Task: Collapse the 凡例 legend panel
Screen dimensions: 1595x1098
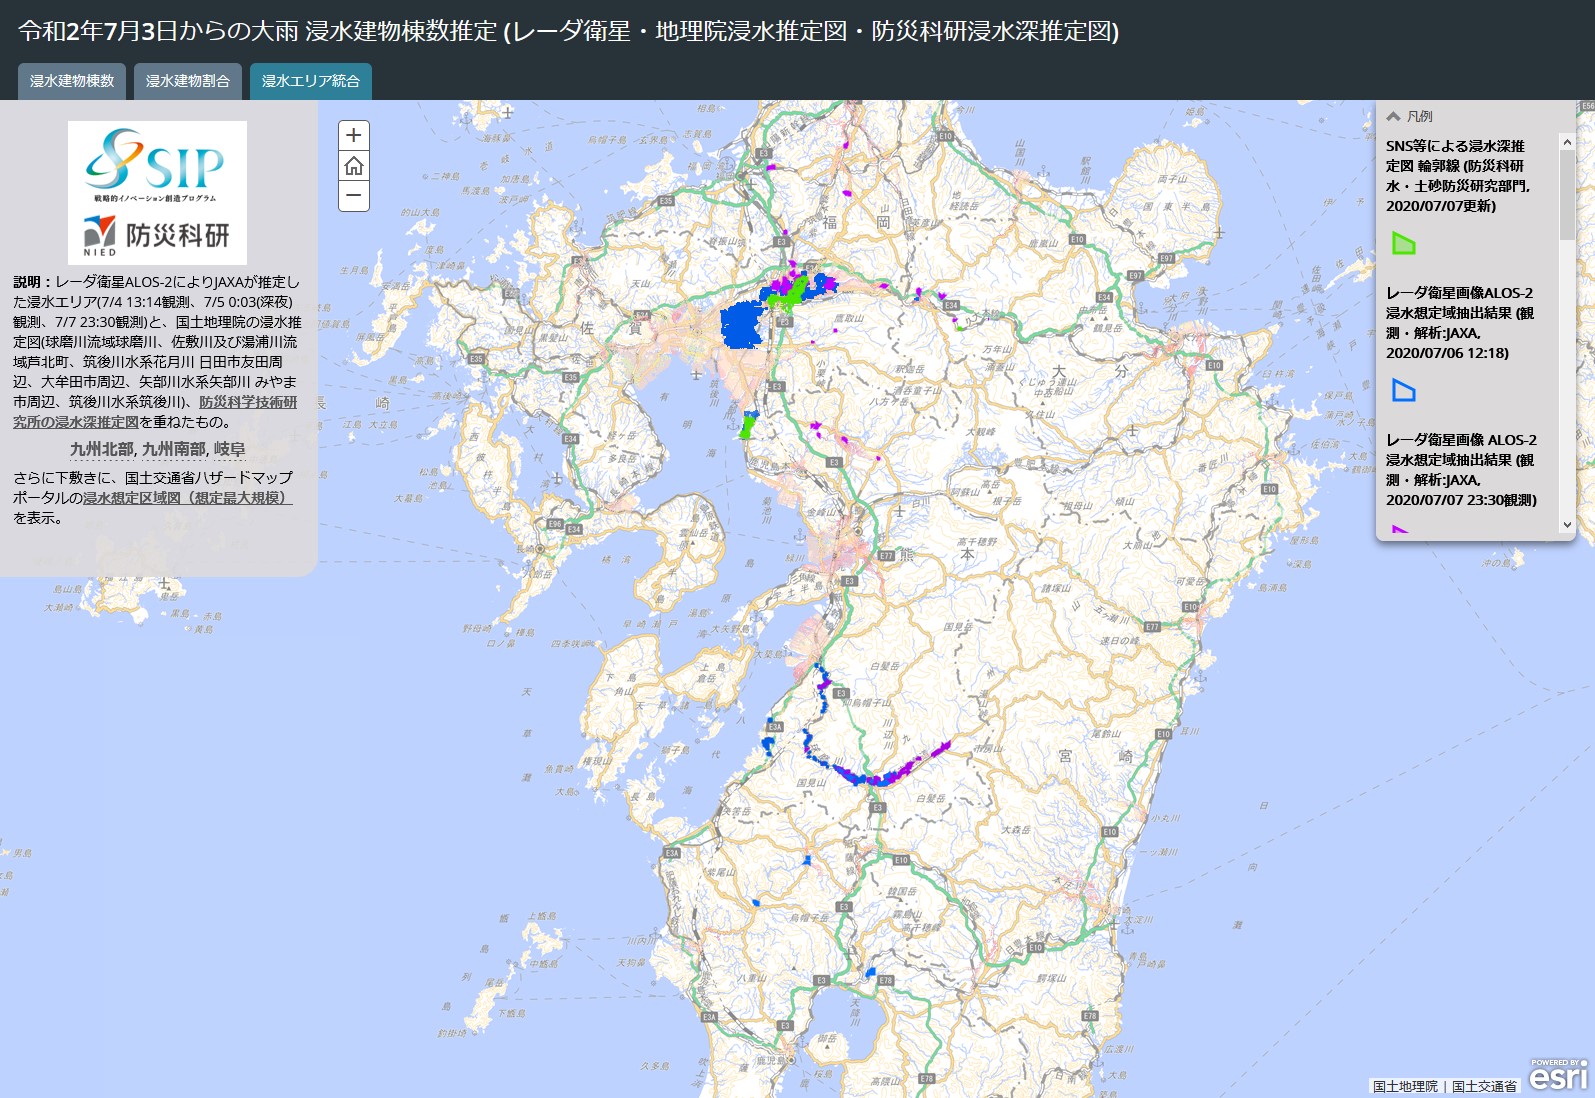Action: 1393,116
